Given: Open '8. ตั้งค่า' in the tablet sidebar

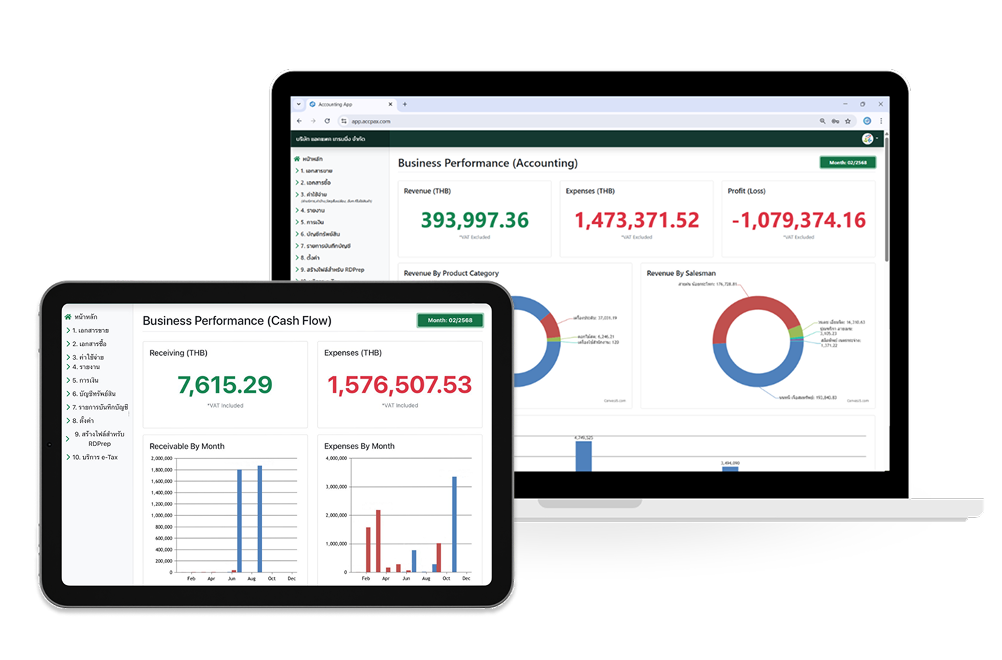Looking at the screenshot, I should (83, 420).
